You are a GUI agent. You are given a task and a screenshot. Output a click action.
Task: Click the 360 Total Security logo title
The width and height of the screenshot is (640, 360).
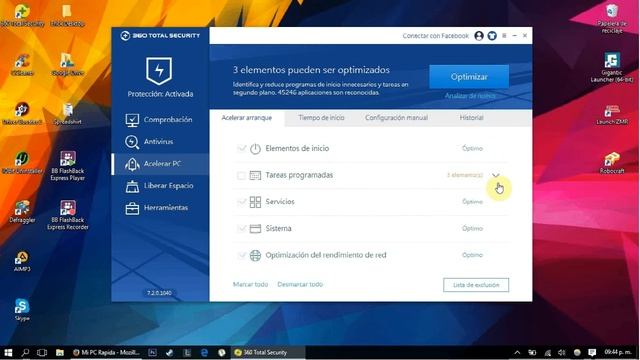coord(160,36)
